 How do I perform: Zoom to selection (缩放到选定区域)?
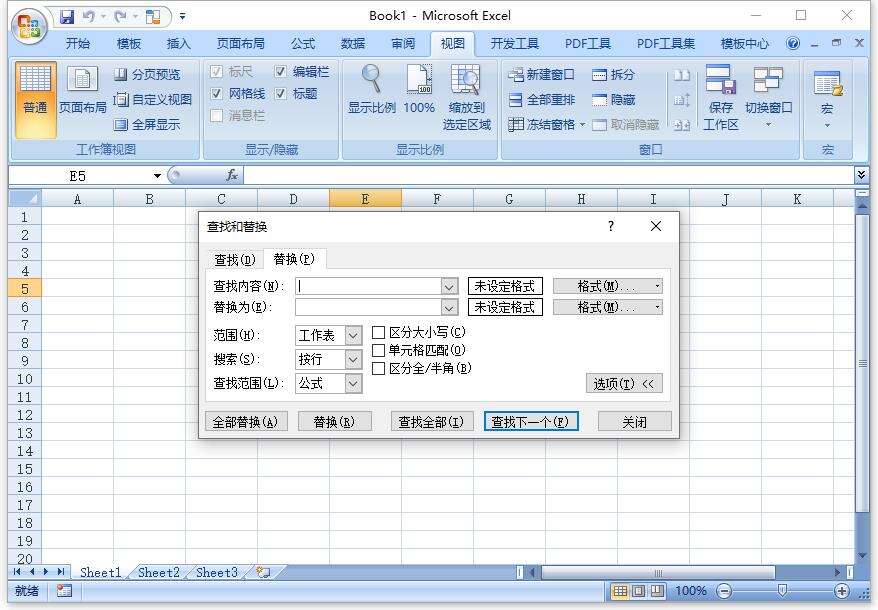466,98
